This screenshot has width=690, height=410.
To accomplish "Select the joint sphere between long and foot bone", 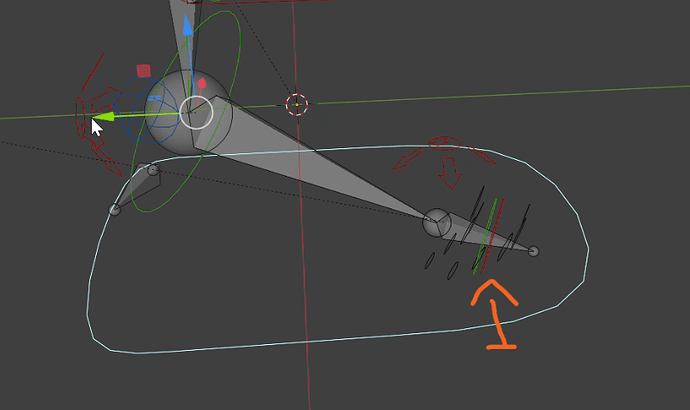I will tap(437, 223).
